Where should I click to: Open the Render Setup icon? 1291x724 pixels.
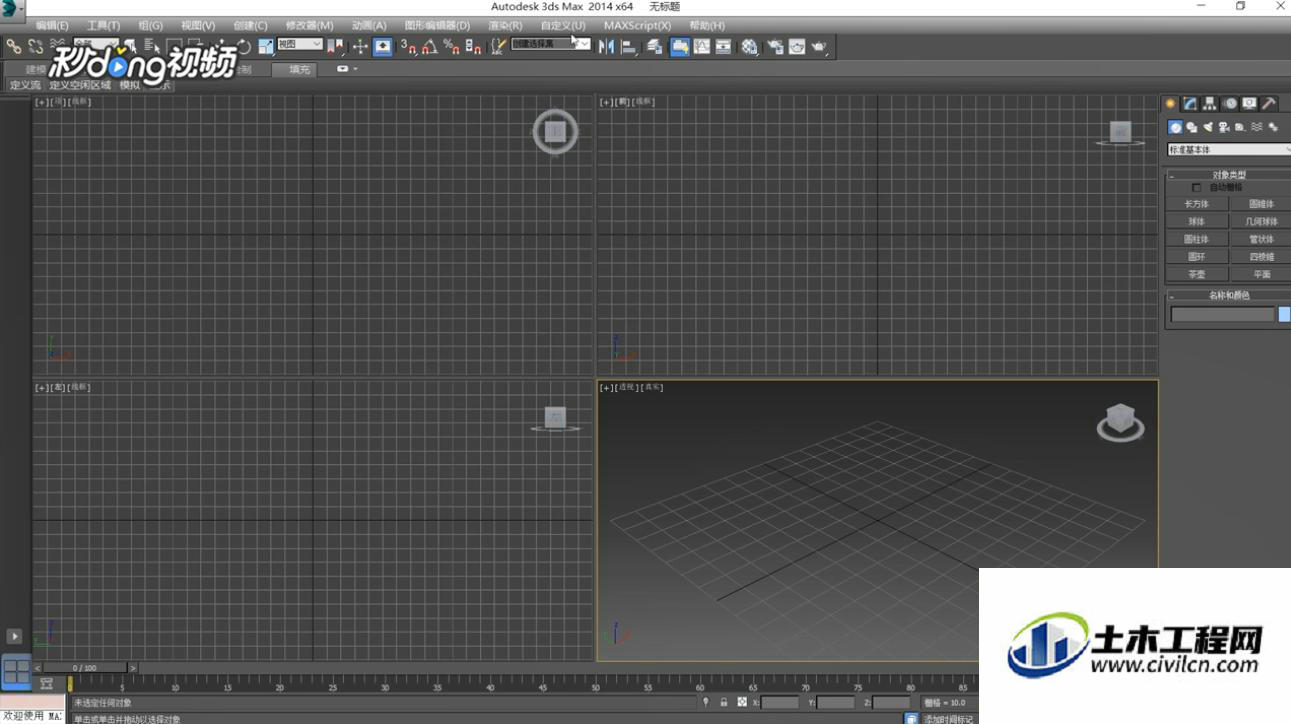pos(775,46)
